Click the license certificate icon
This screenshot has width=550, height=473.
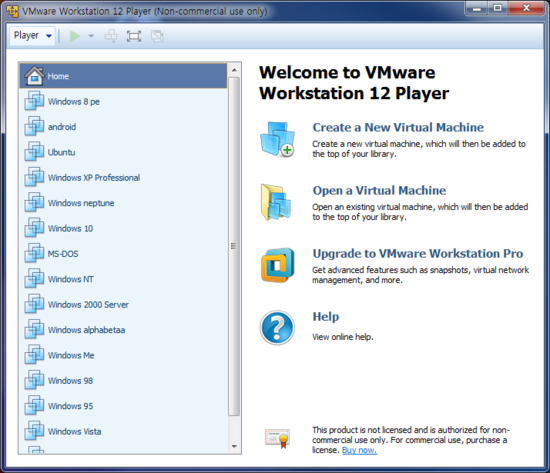(277, 438)
